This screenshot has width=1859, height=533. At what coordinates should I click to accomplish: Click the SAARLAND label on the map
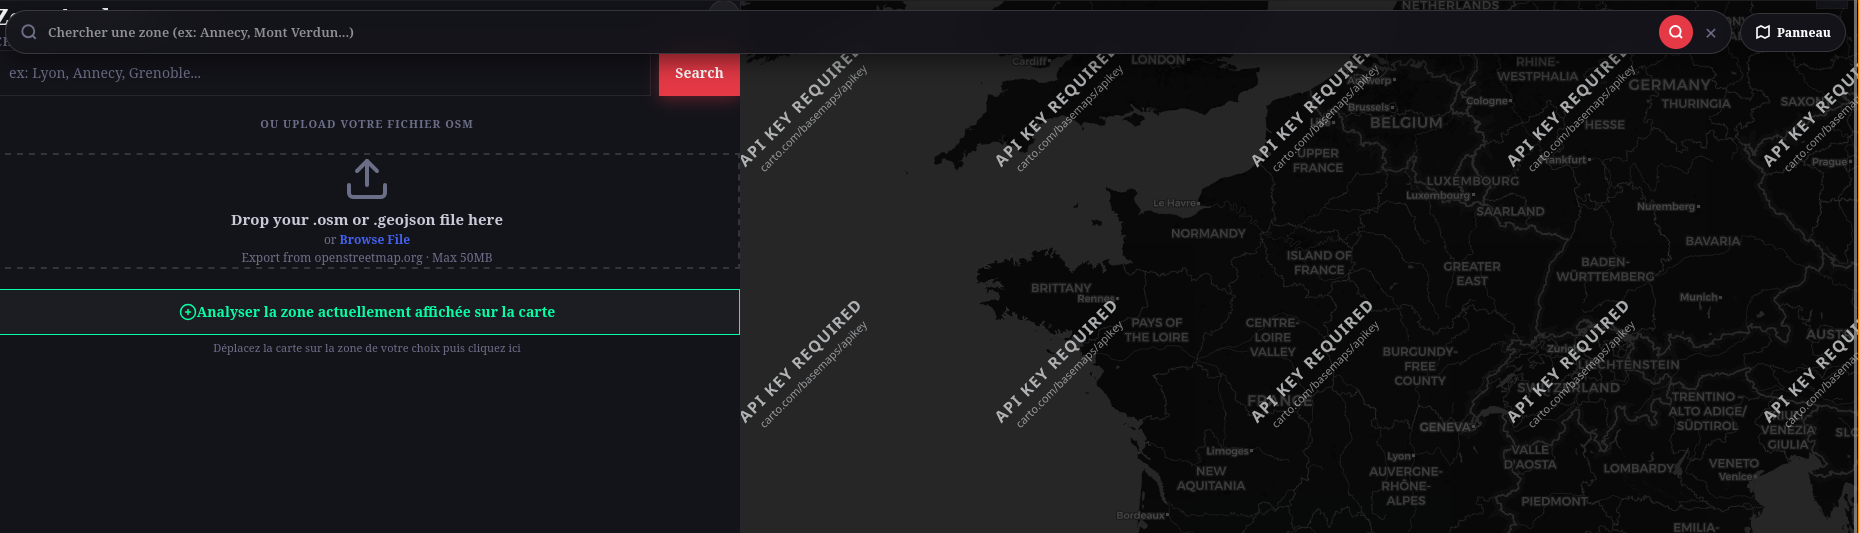coord(1510,211)
